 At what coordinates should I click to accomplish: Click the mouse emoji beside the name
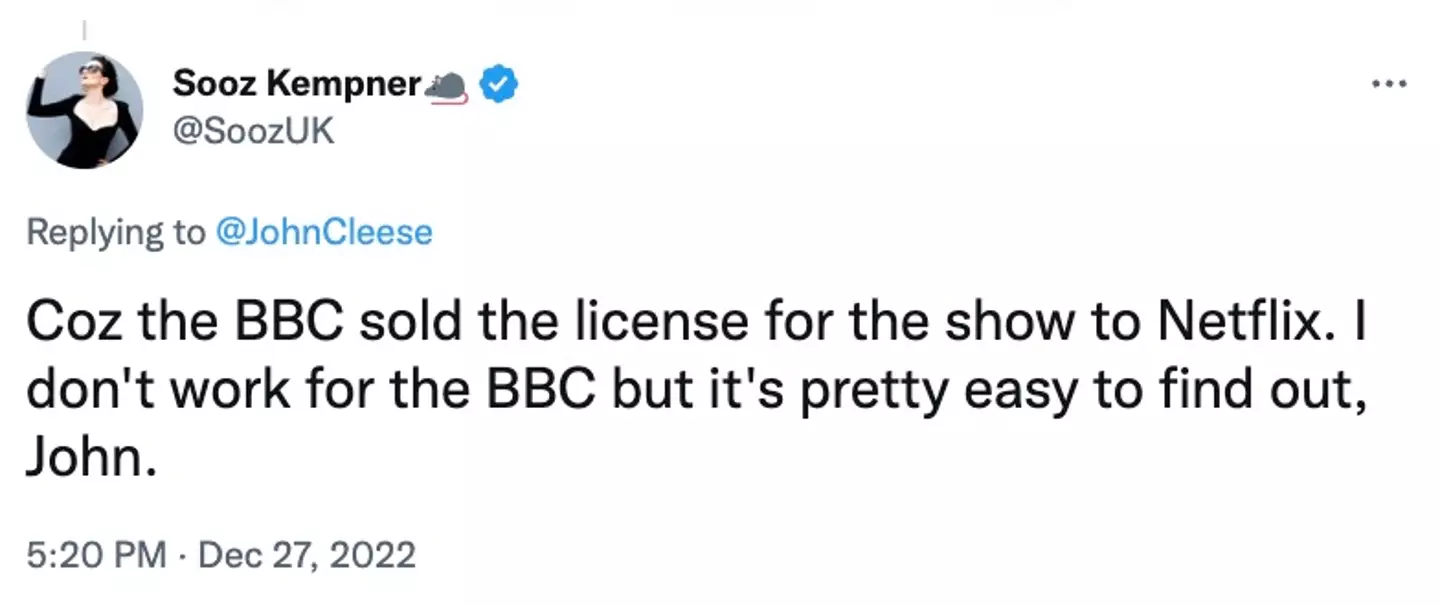(x=446, y=88)
